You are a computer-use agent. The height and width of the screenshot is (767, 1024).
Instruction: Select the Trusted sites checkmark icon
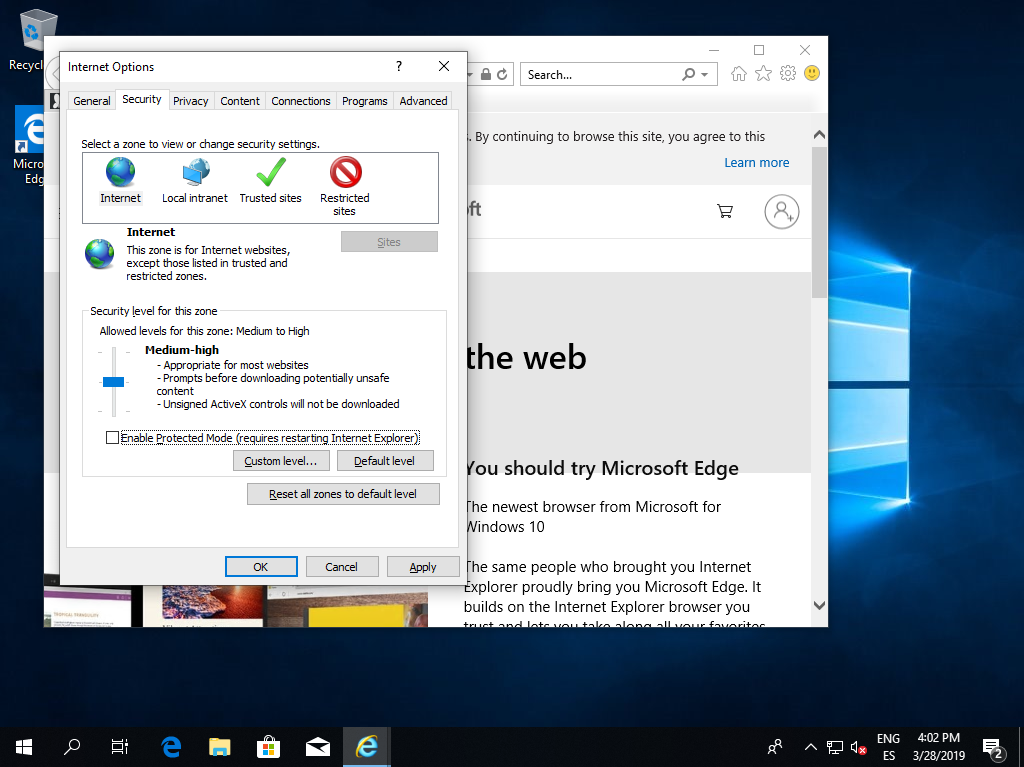[270, 172]
